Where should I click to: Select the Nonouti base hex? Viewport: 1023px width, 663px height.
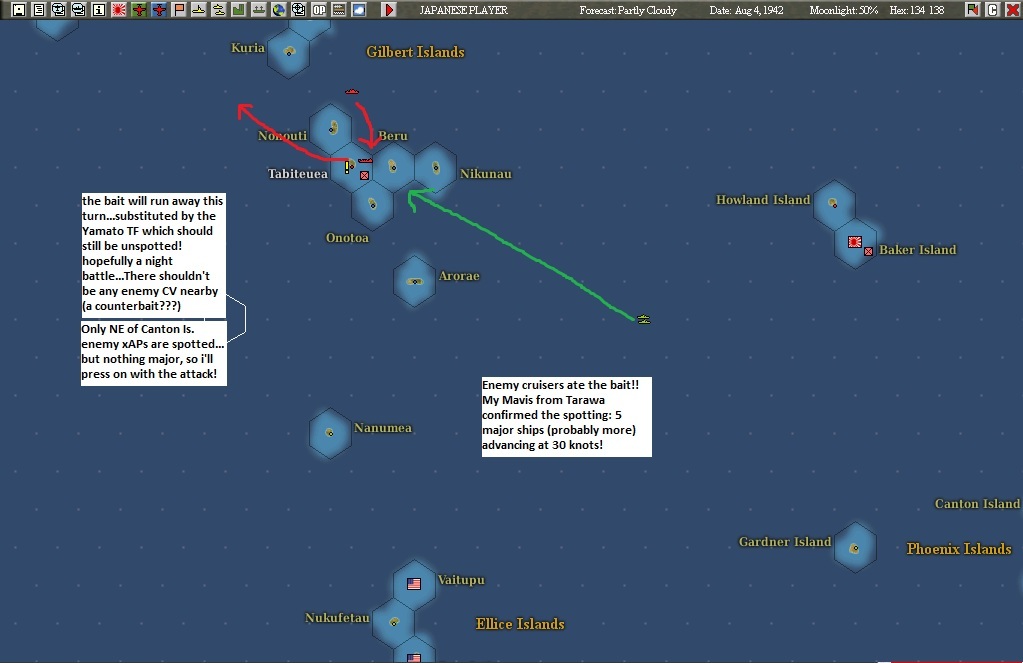331,128
